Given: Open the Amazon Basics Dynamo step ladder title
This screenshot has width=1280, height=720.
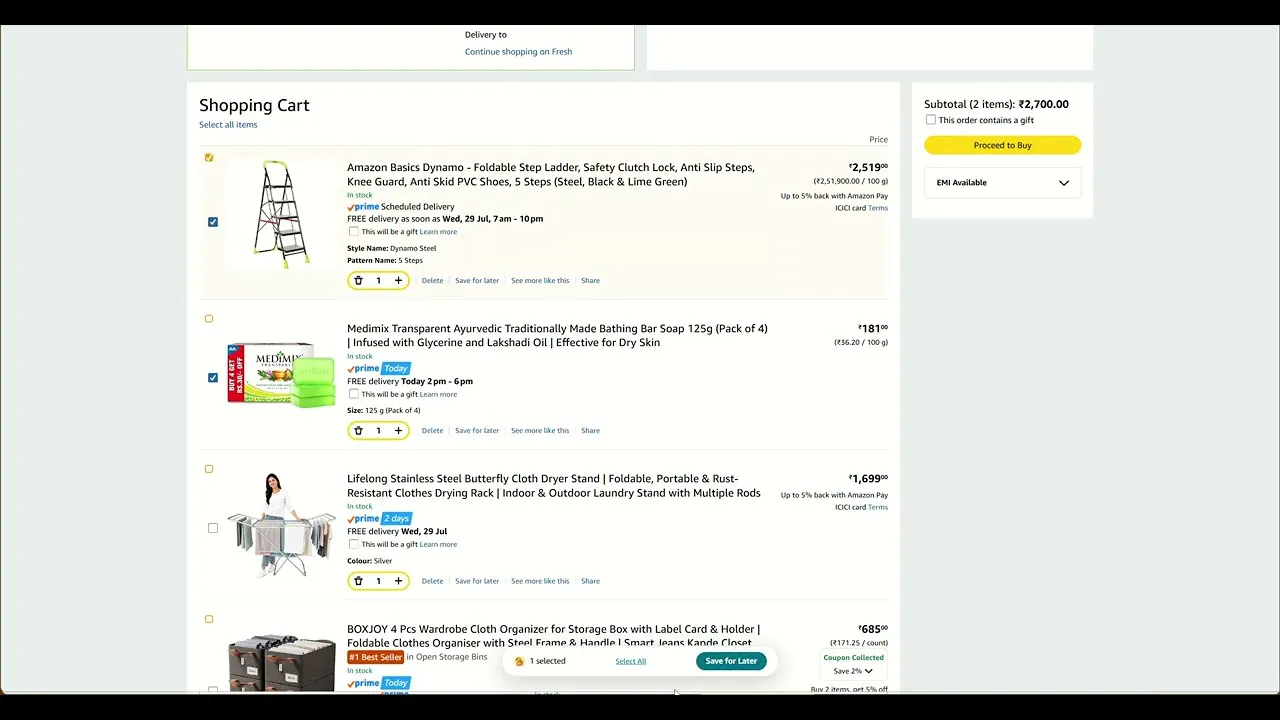Looking at the screenshot, I should click(x=551, y=175).
